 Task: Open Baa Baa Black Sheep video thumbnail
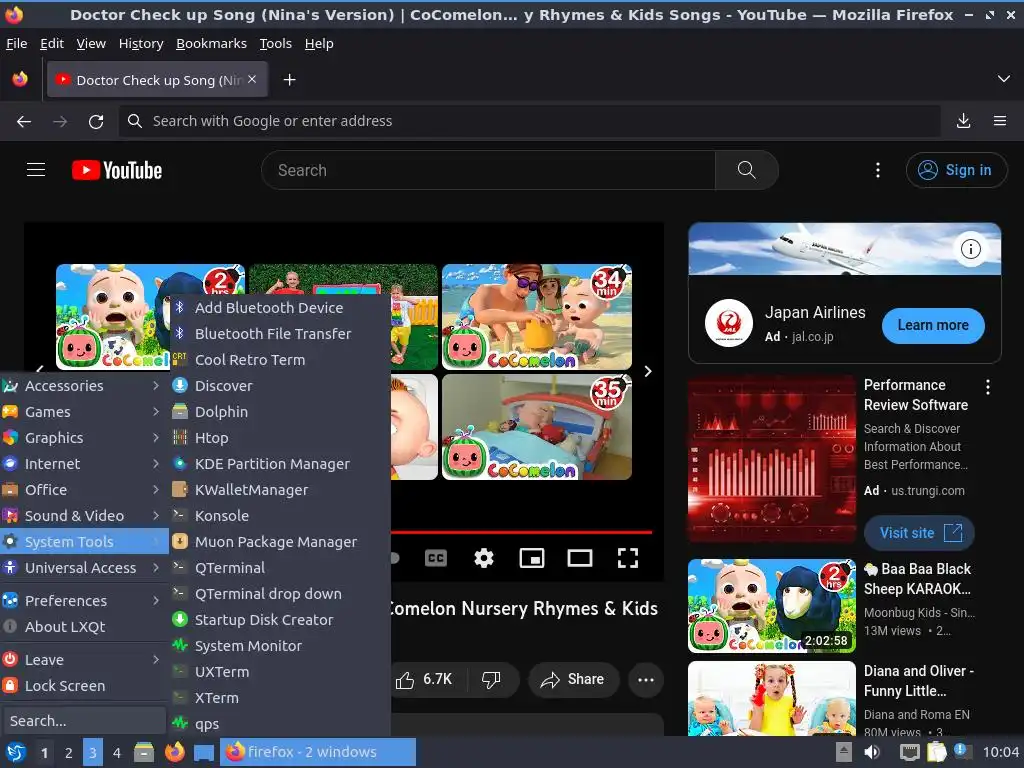(x=772, y=605)
